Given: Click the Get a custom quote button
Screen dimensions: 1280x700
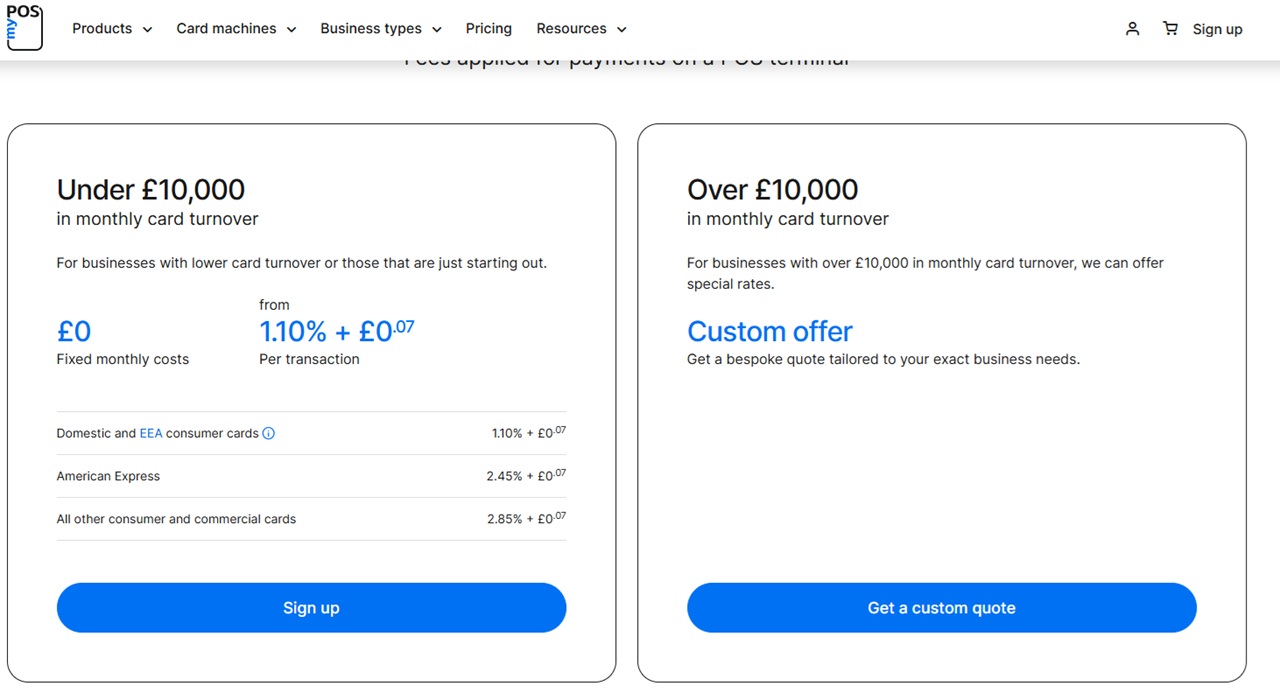Looking at the screenshot, I should pos(941,607).
